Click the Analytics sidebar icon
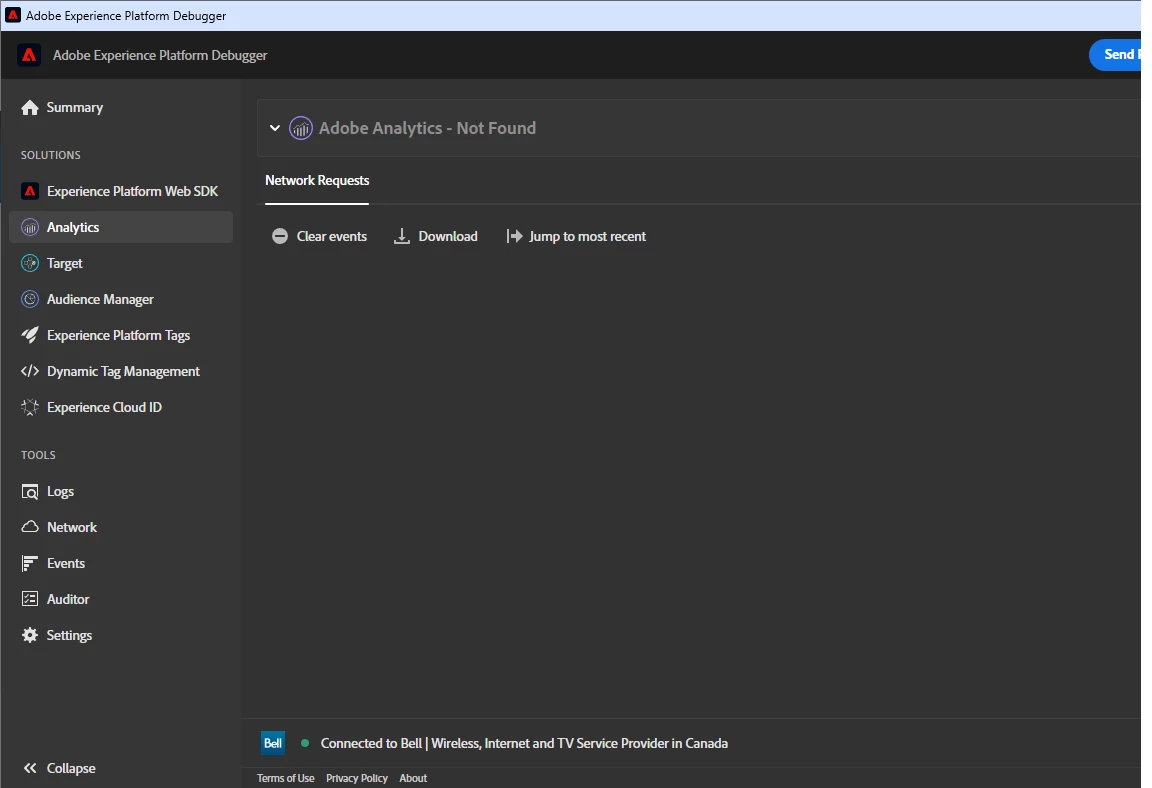The image size is (1152, 788). 29,228
